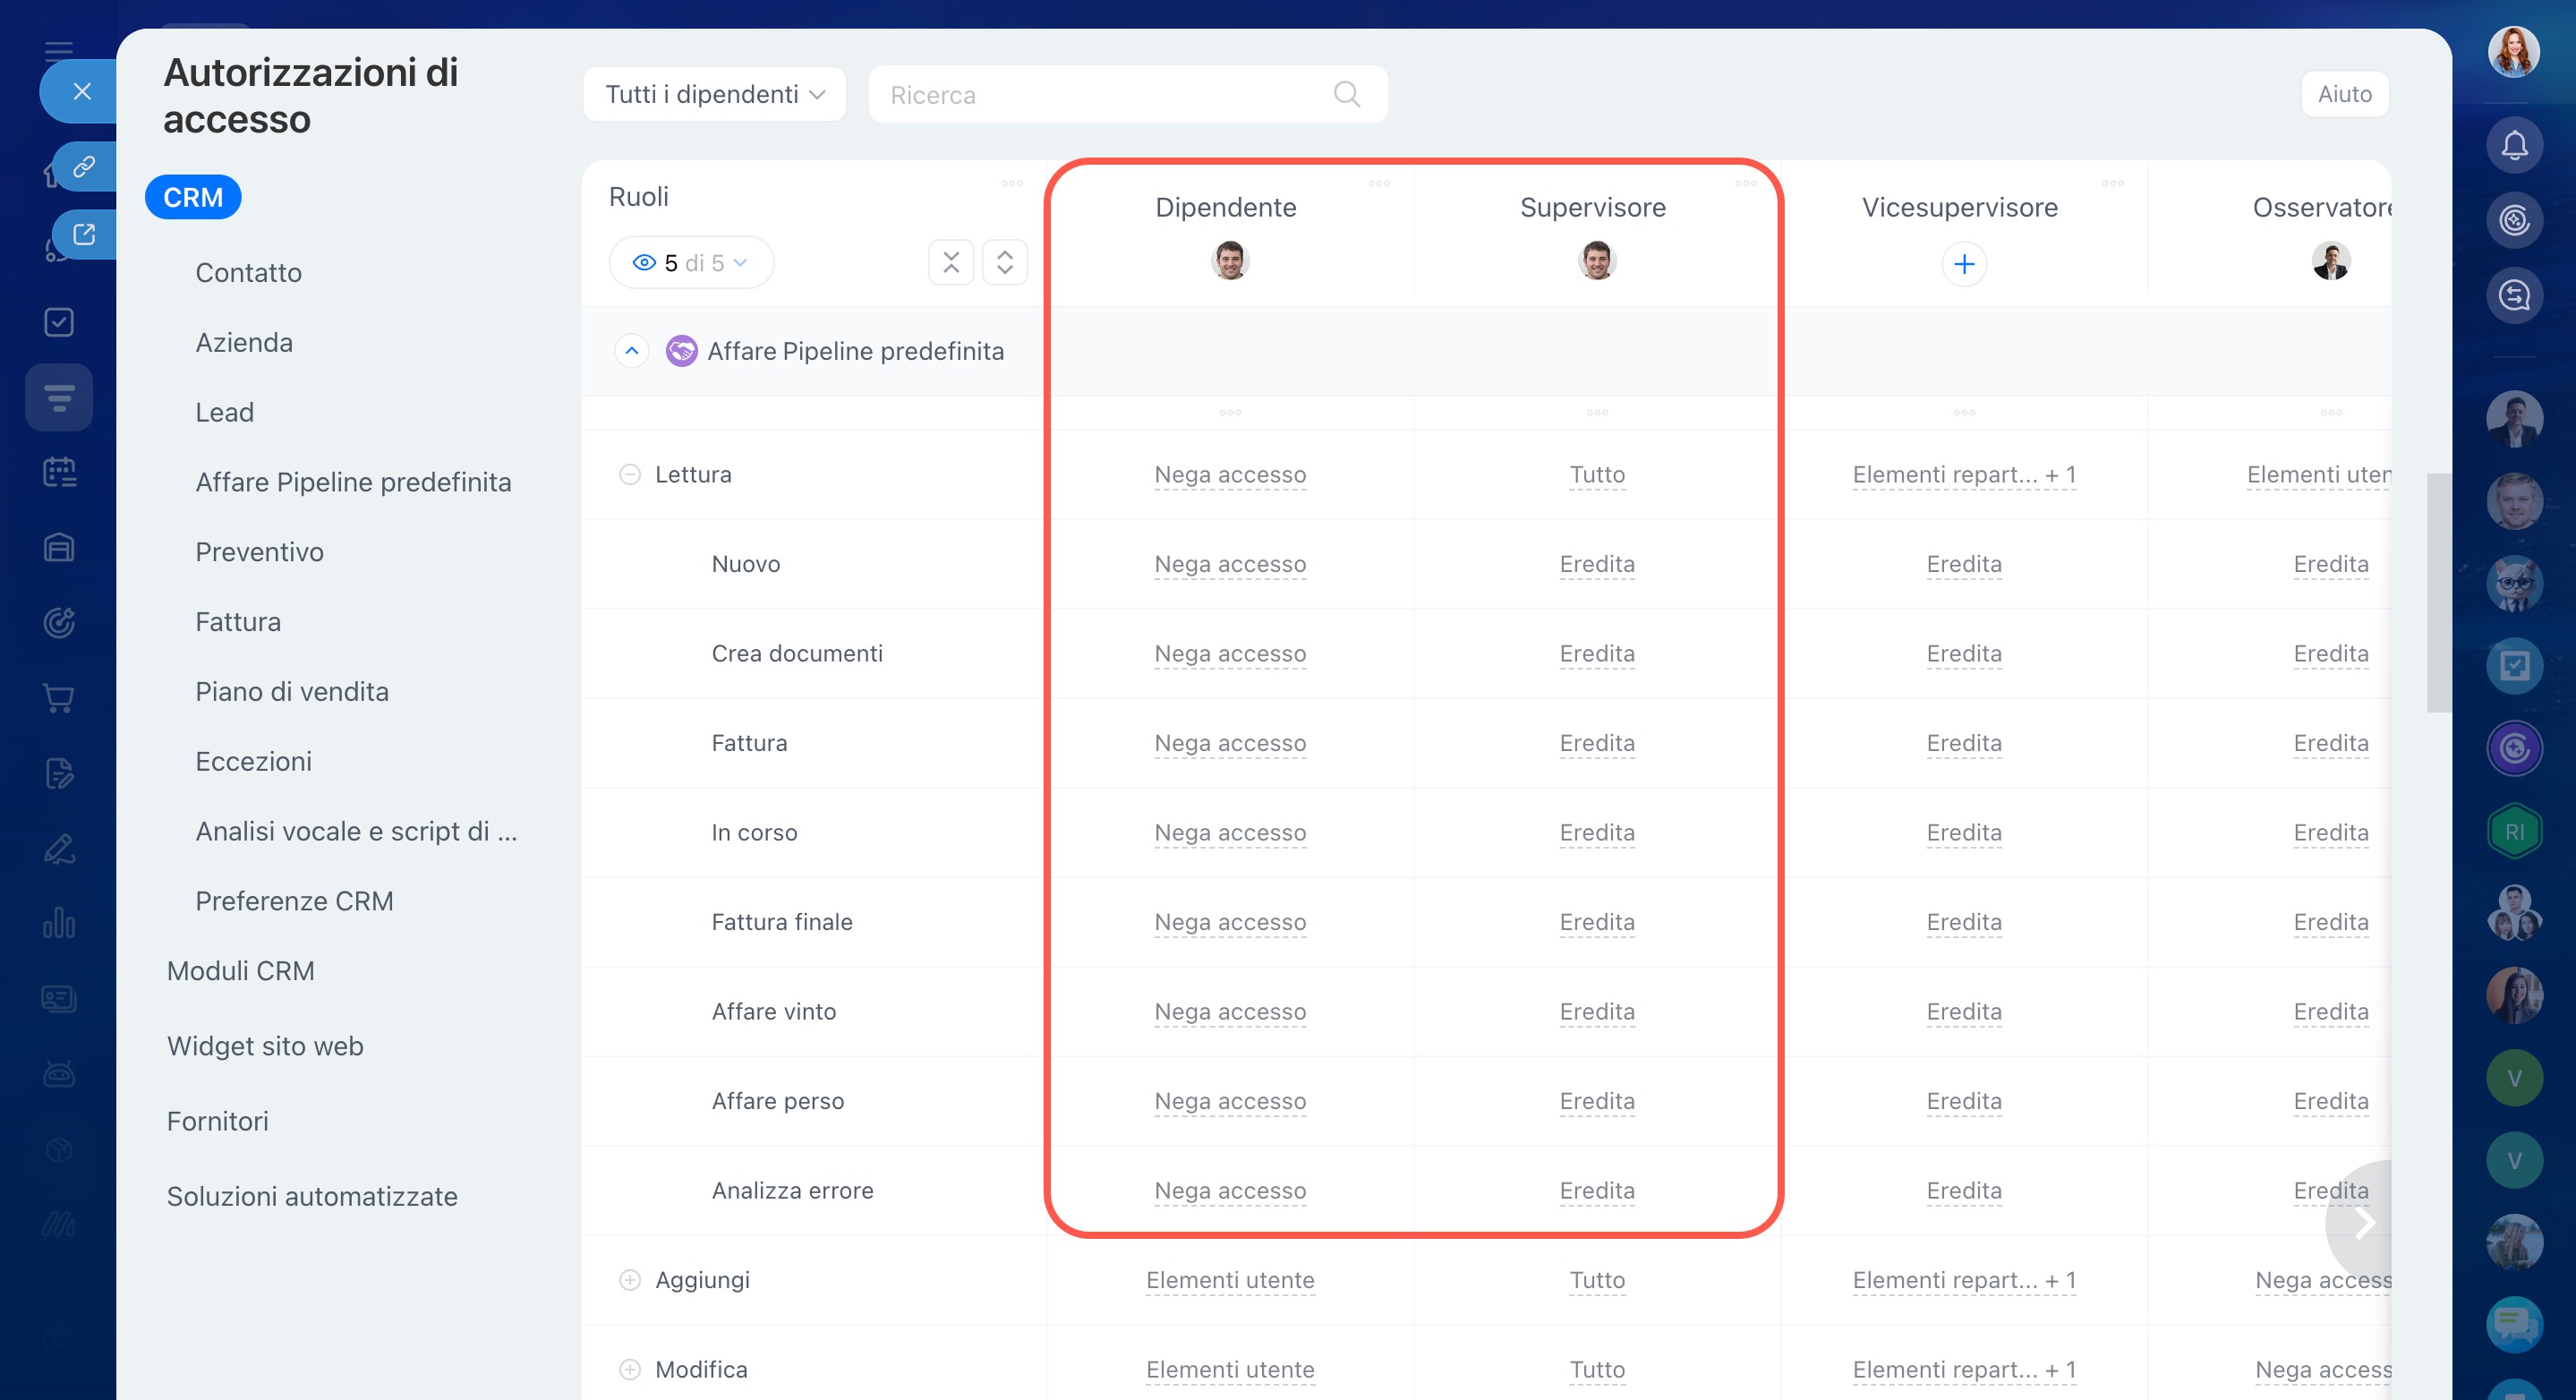Open the Tutti i dipendenti dropdown

pos(714,94)
